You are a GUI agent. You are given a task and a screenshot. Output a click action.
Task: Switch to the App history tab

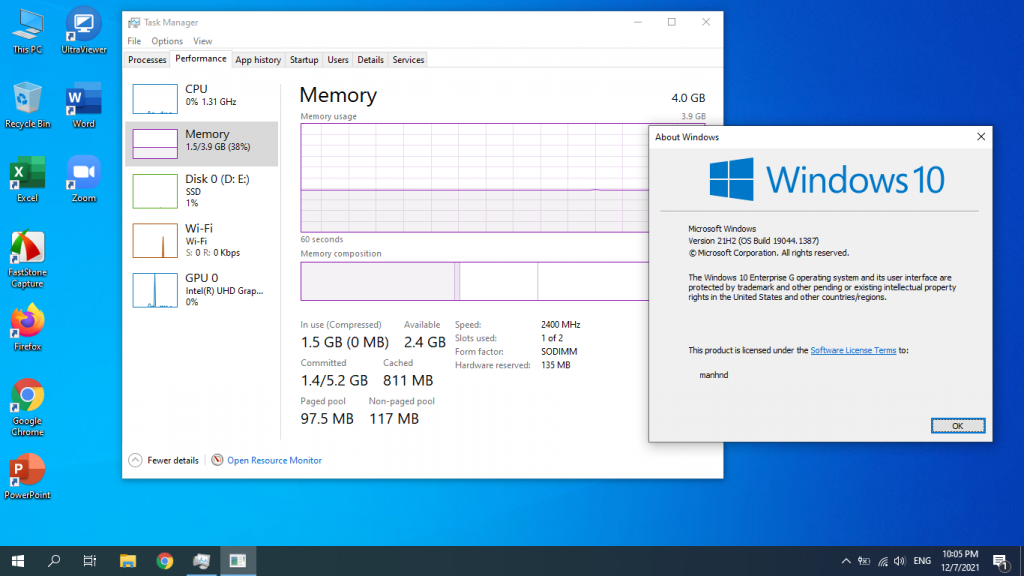tap(258, 59)
